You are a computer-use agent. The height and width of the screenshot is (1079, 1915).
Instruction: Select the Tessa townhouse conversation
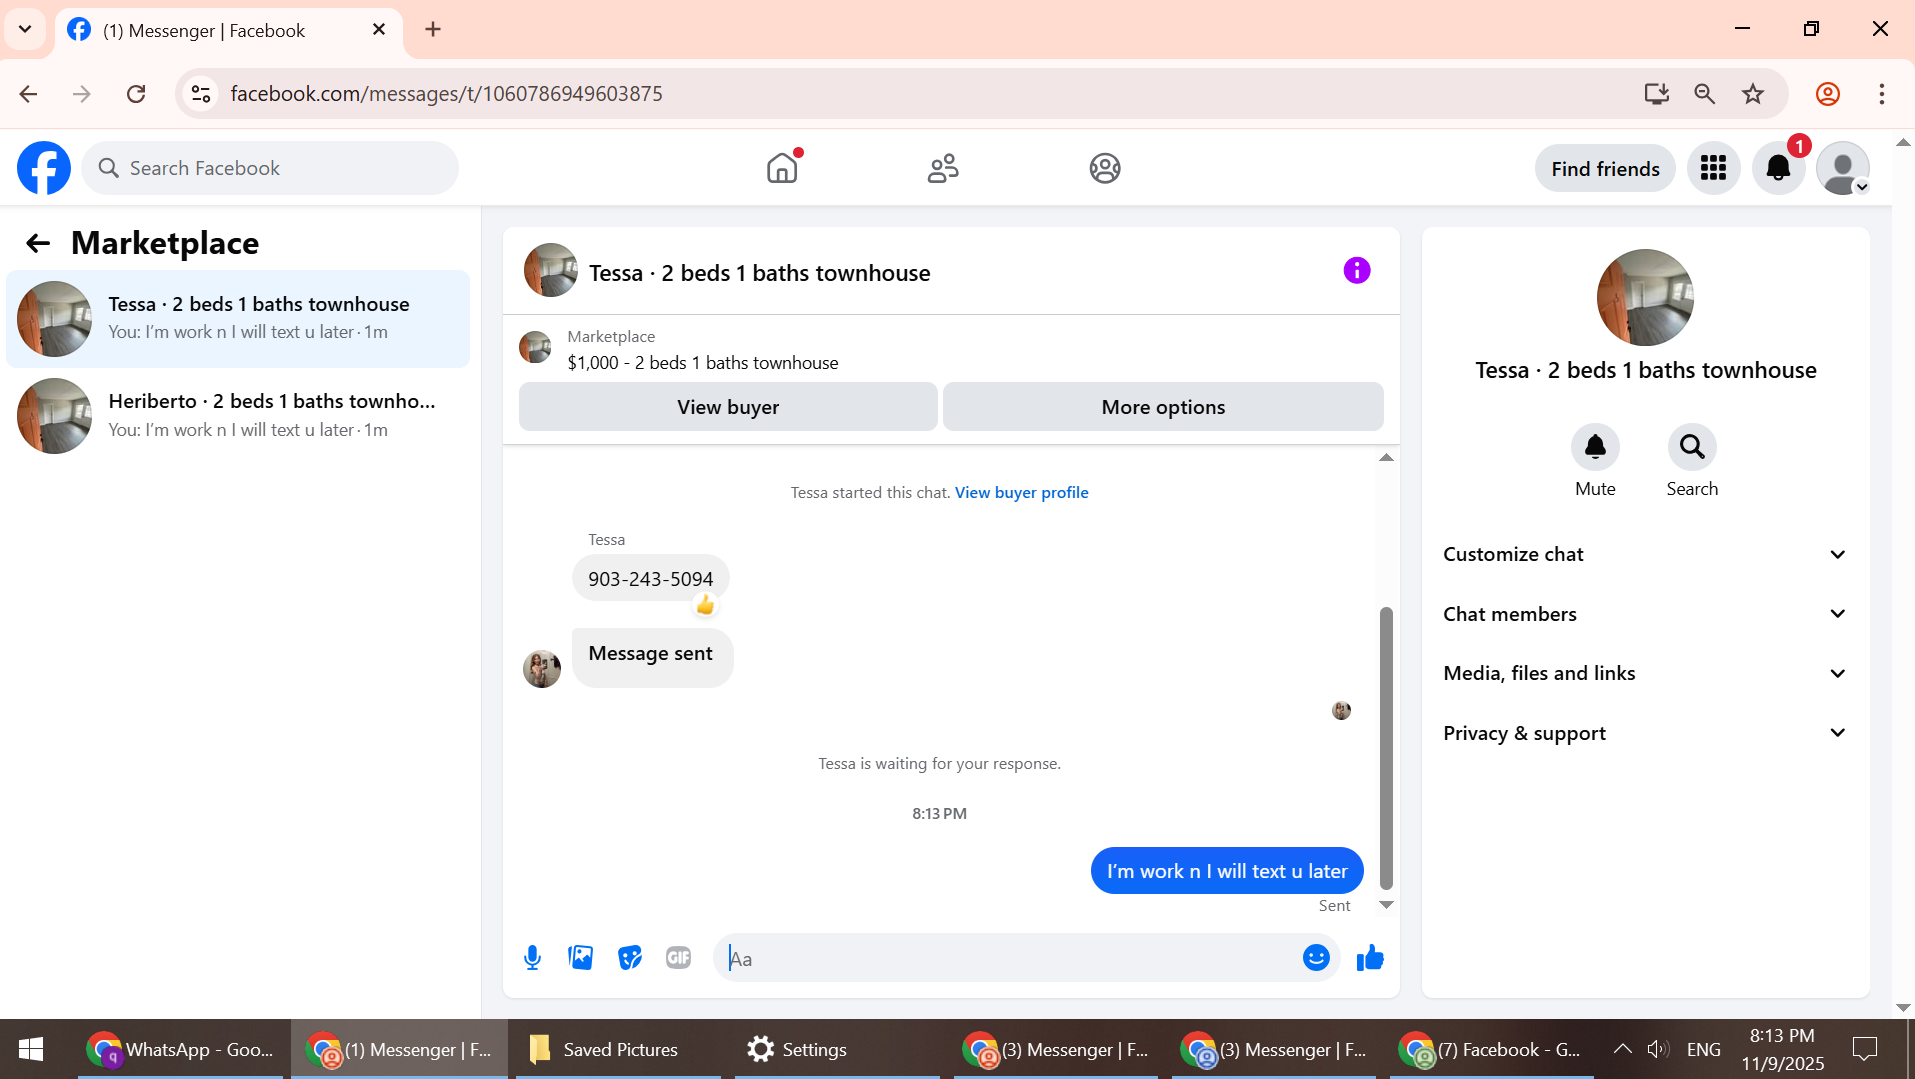238,319
